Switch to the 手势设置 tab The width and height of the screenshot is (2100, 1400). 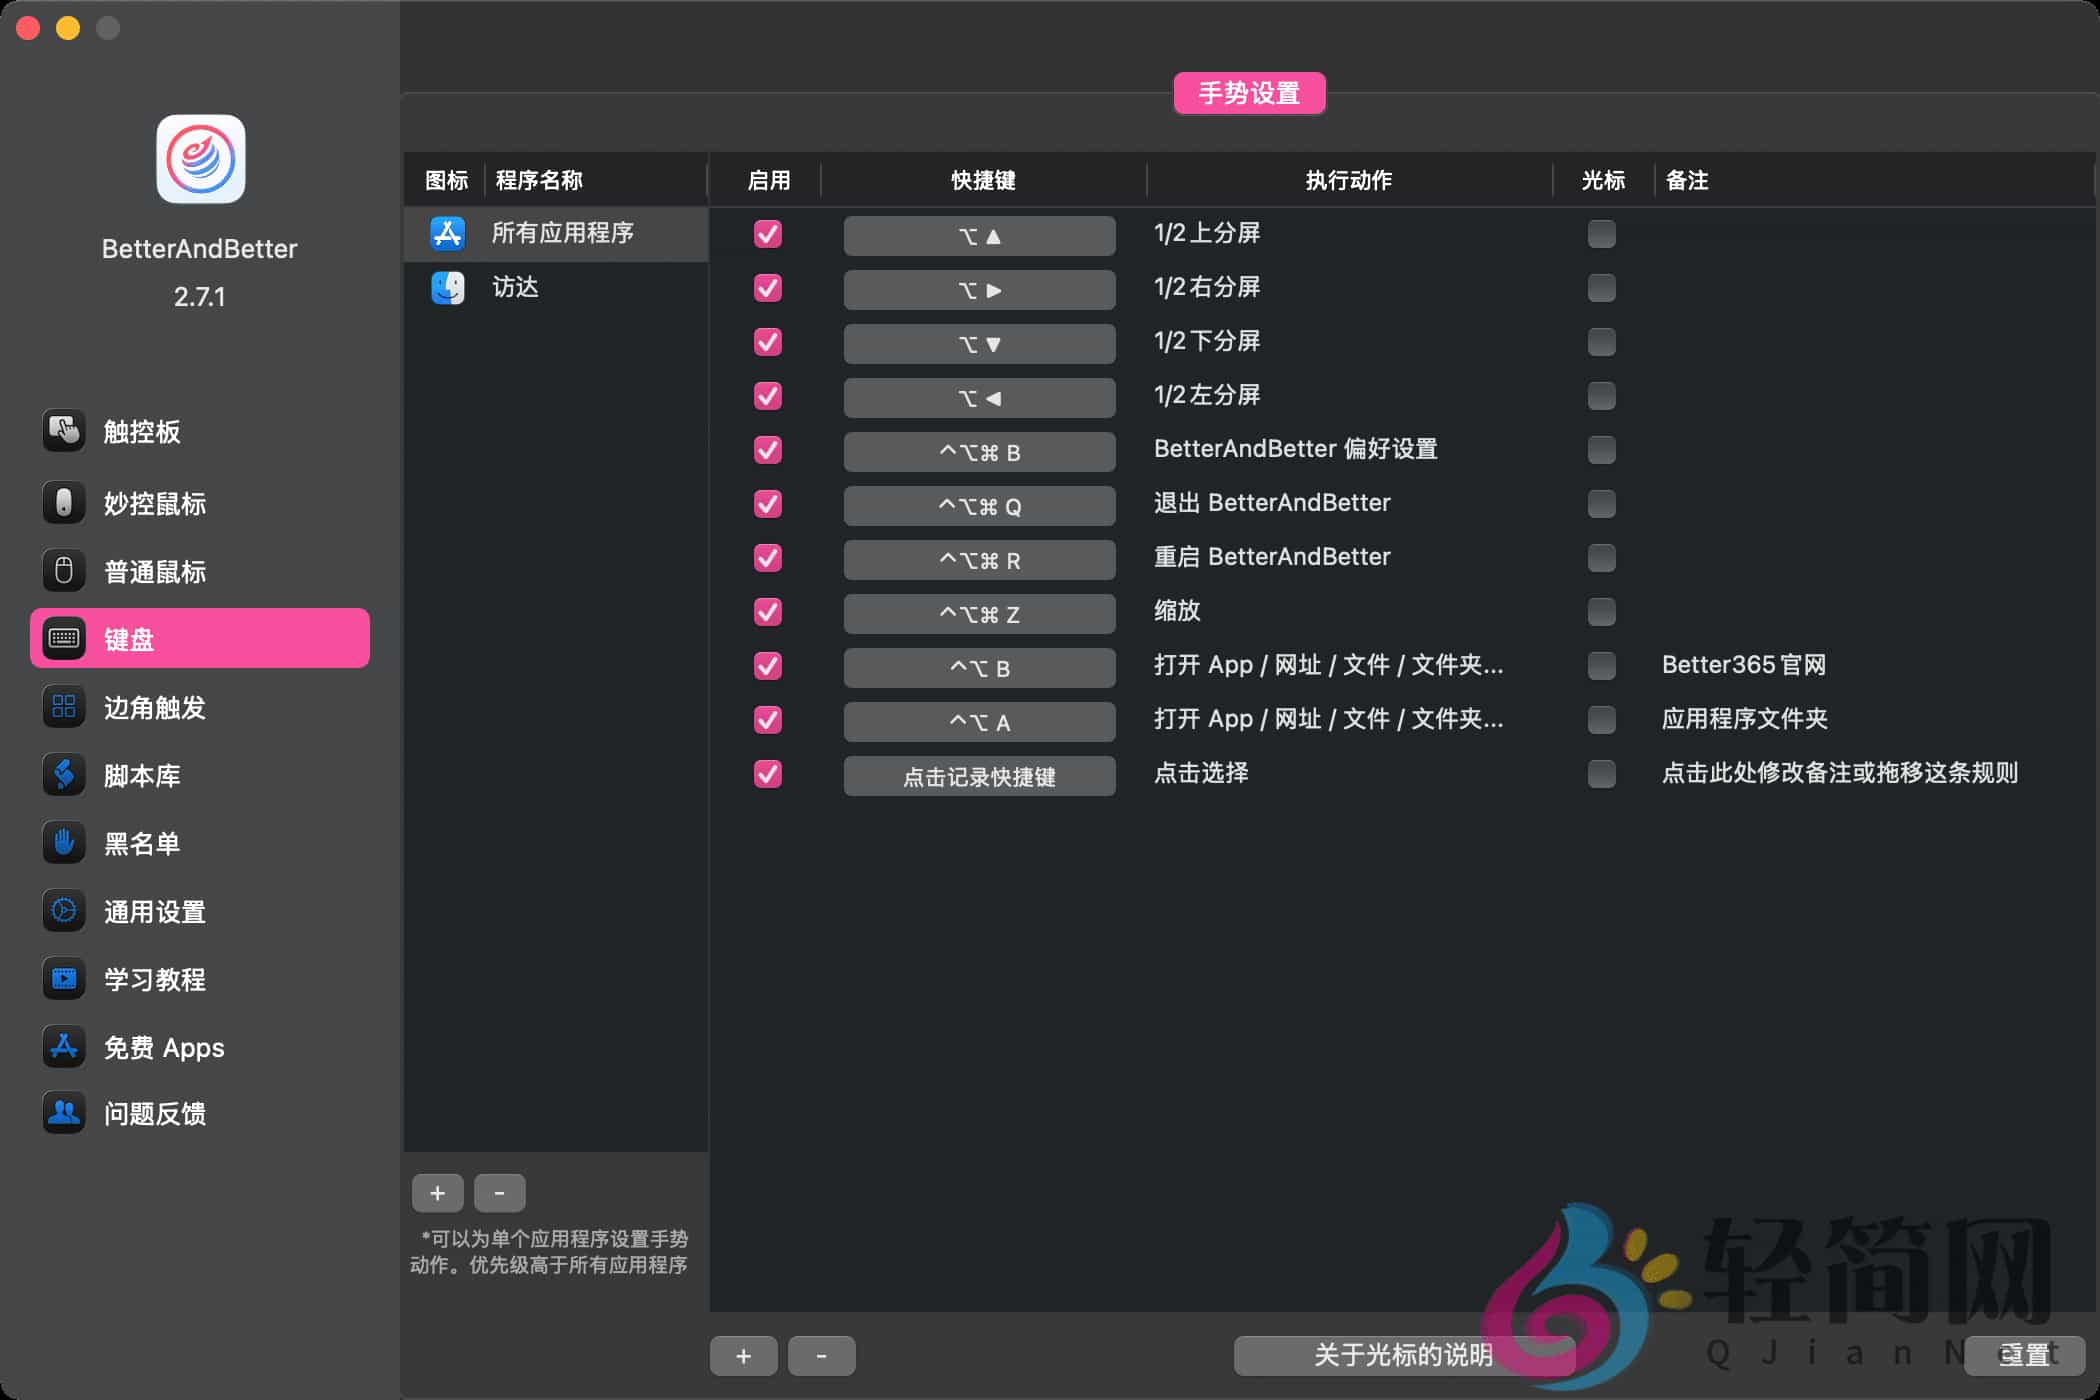coord(1249,93)
